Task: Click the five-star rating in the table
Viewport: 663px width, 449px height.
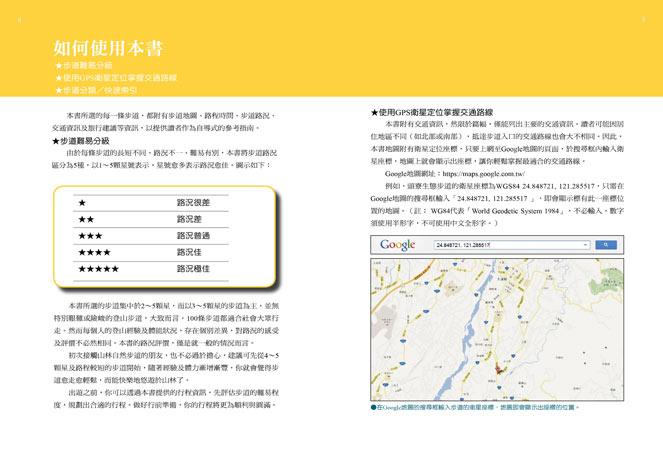Action: 99,269
